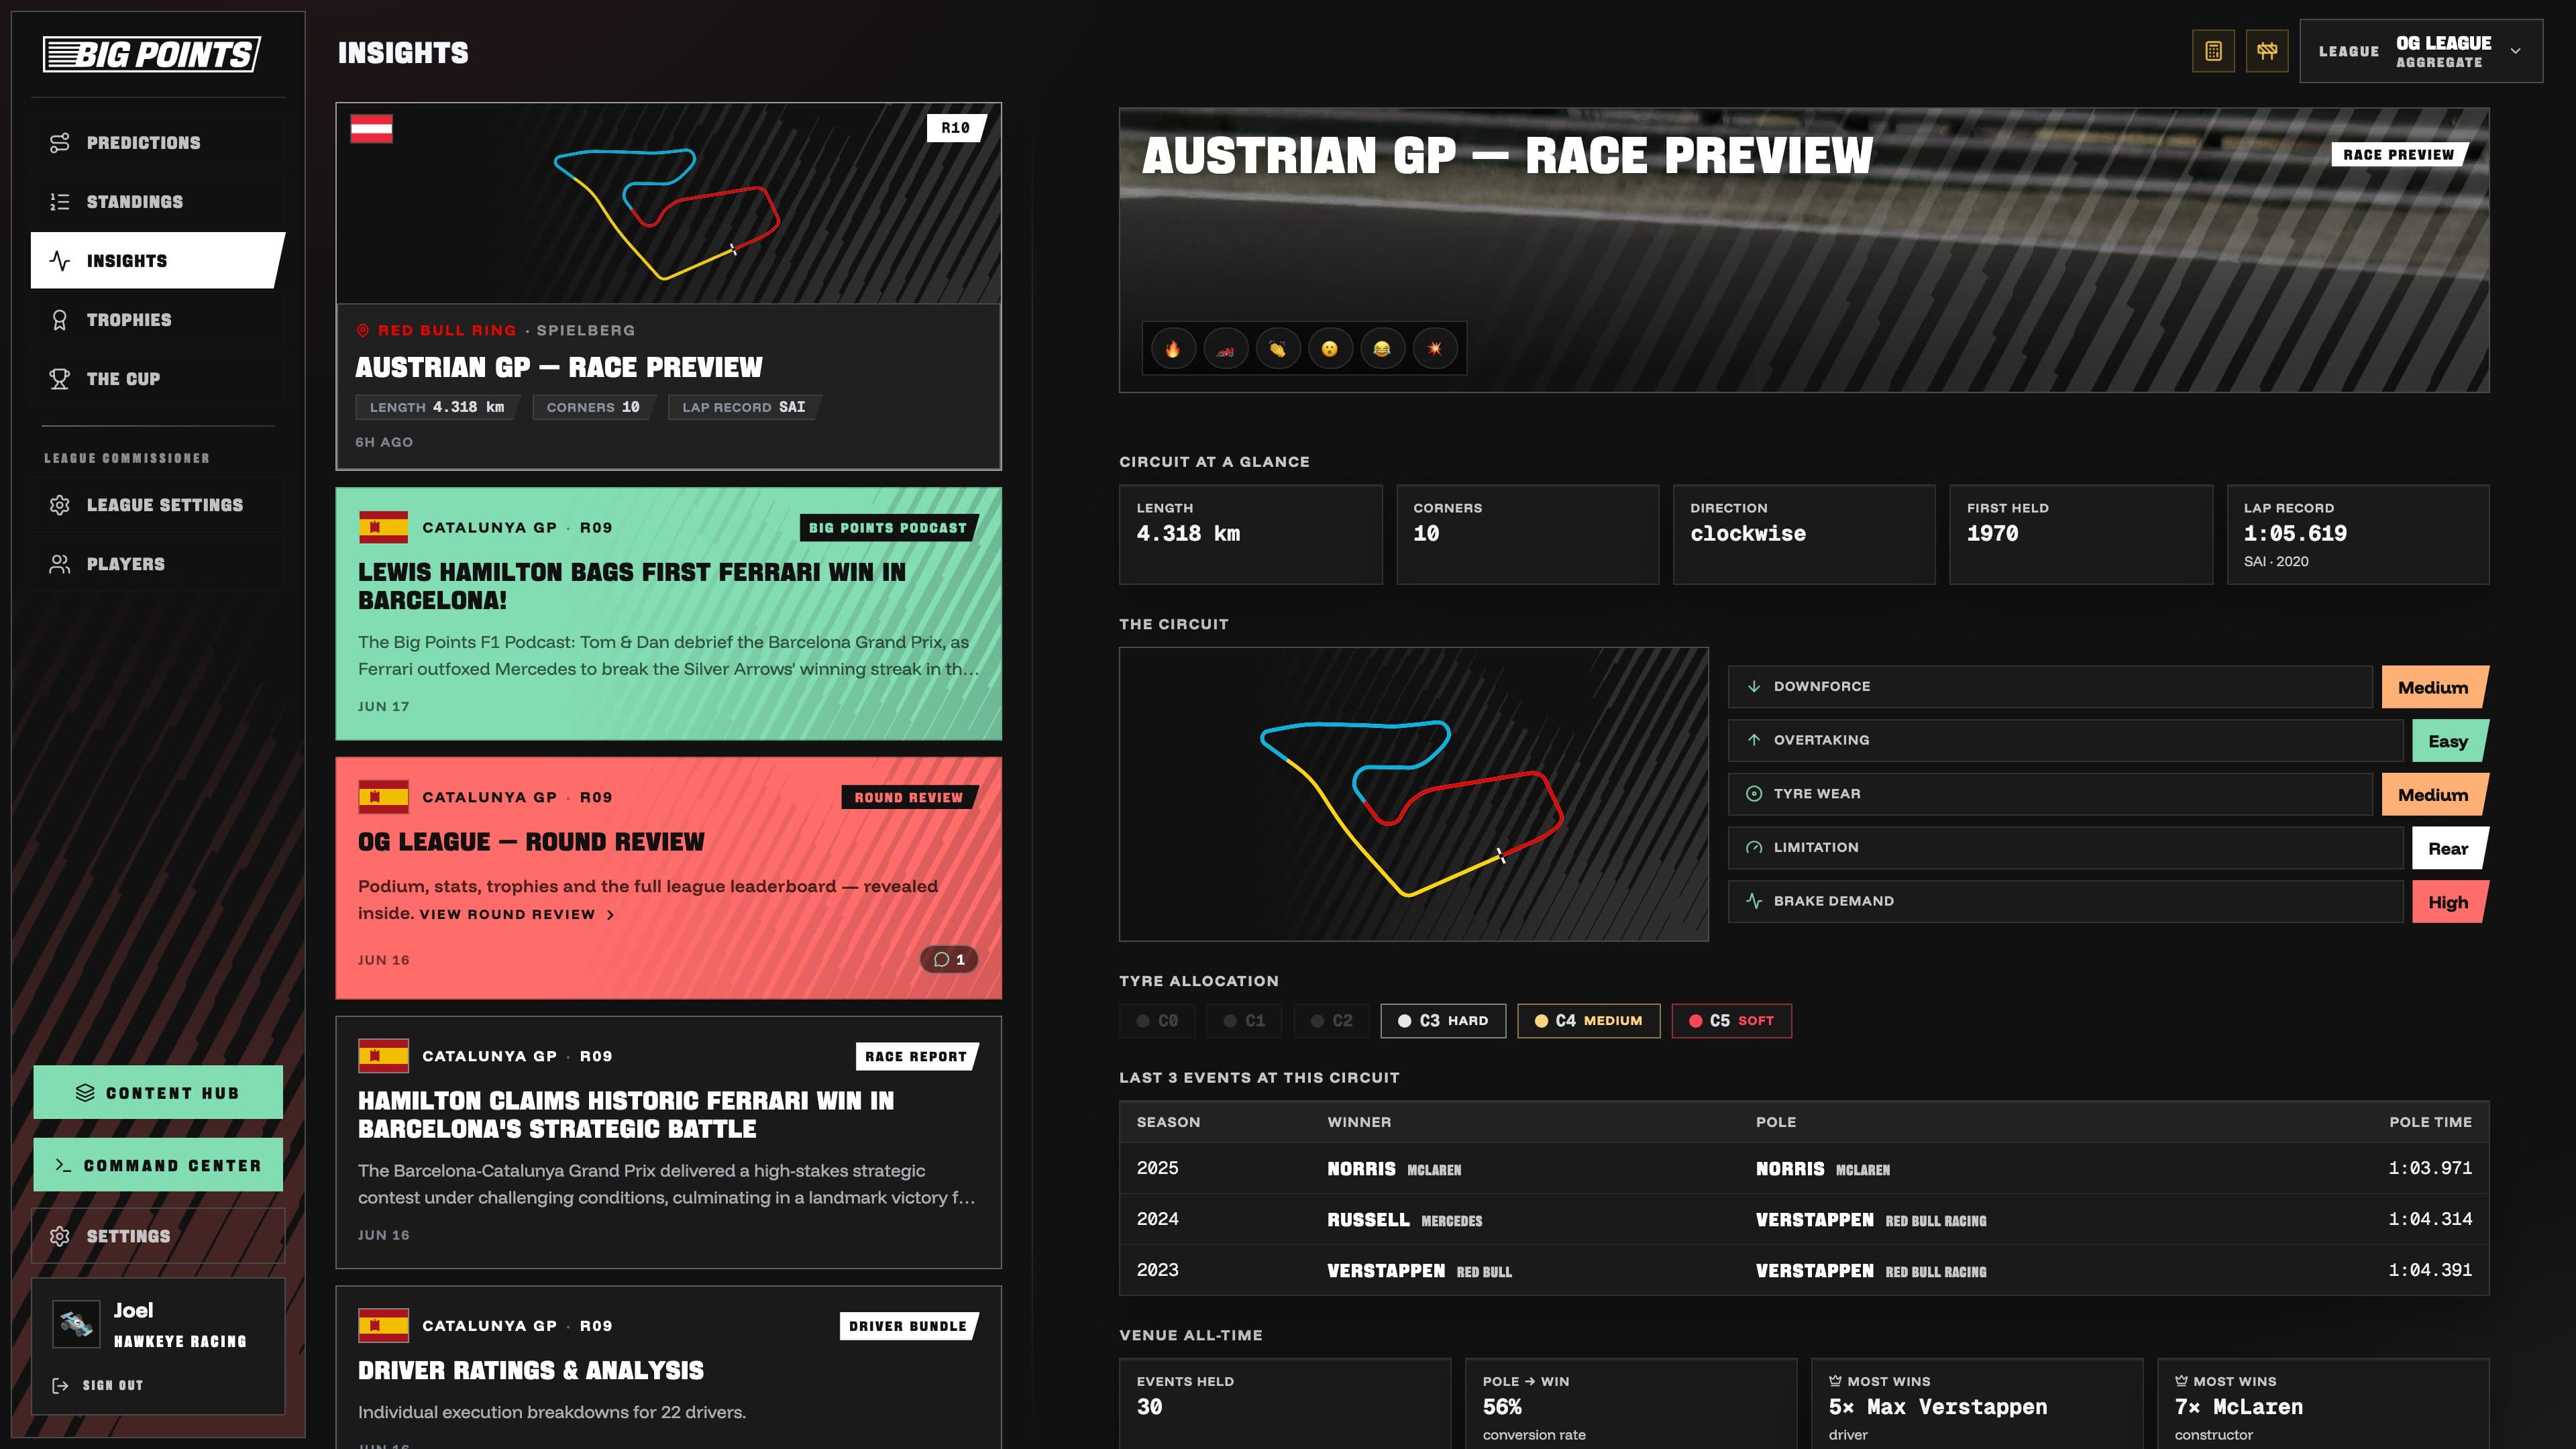Open the Driver Ratings & Analysis card

(669, 1368)
